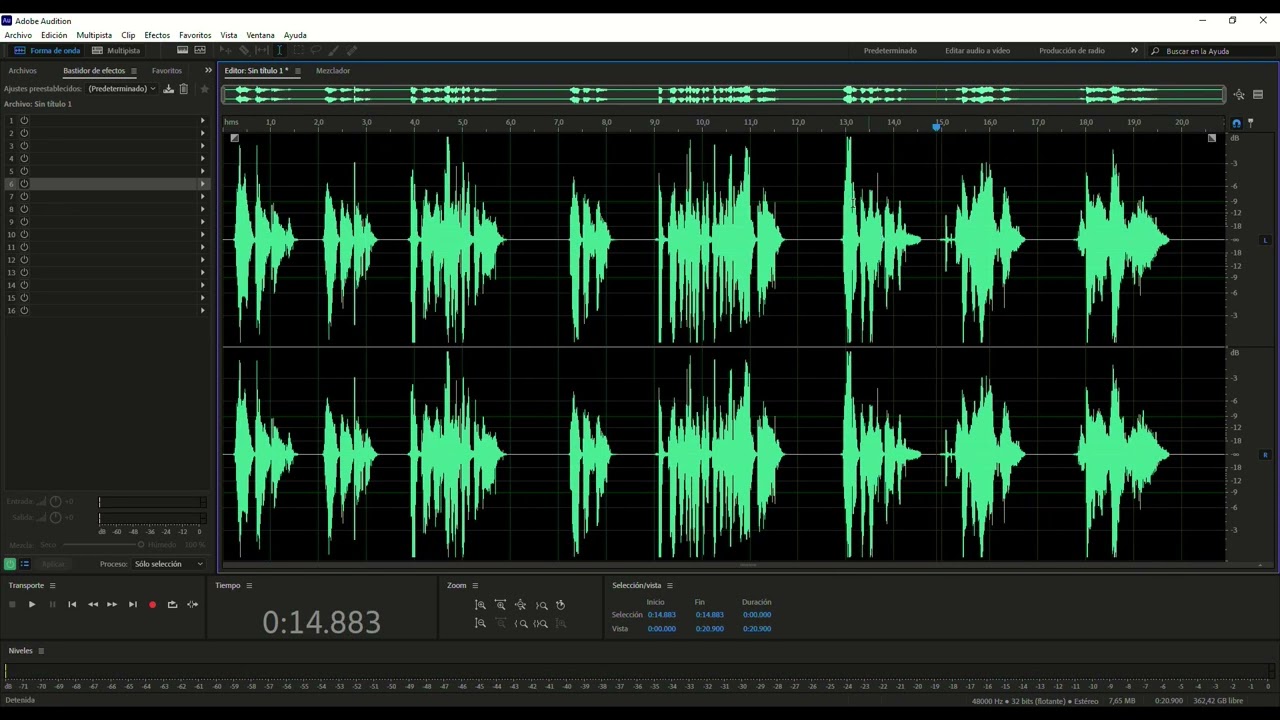Select the Time Selection tool
The width and height of the screenshot is (1280, 720).
(x=279, y=50)
